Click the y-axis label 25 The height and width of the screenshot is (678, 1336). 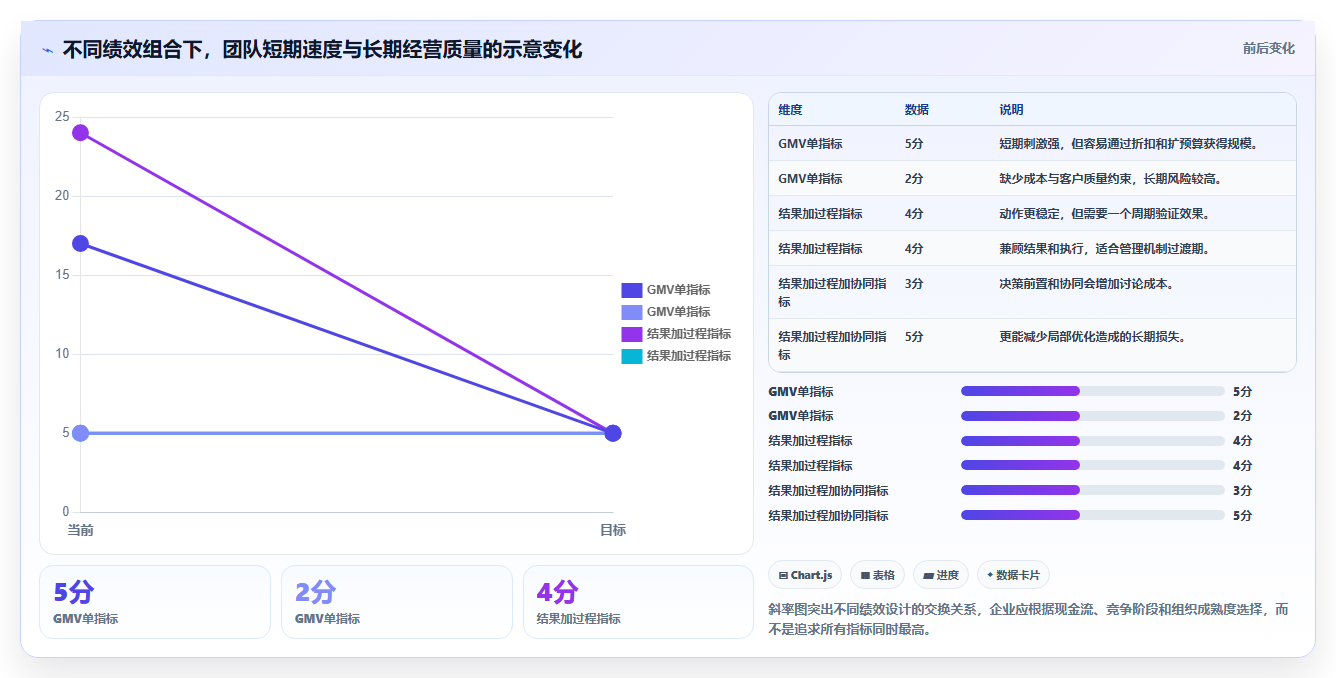[62, 117]
